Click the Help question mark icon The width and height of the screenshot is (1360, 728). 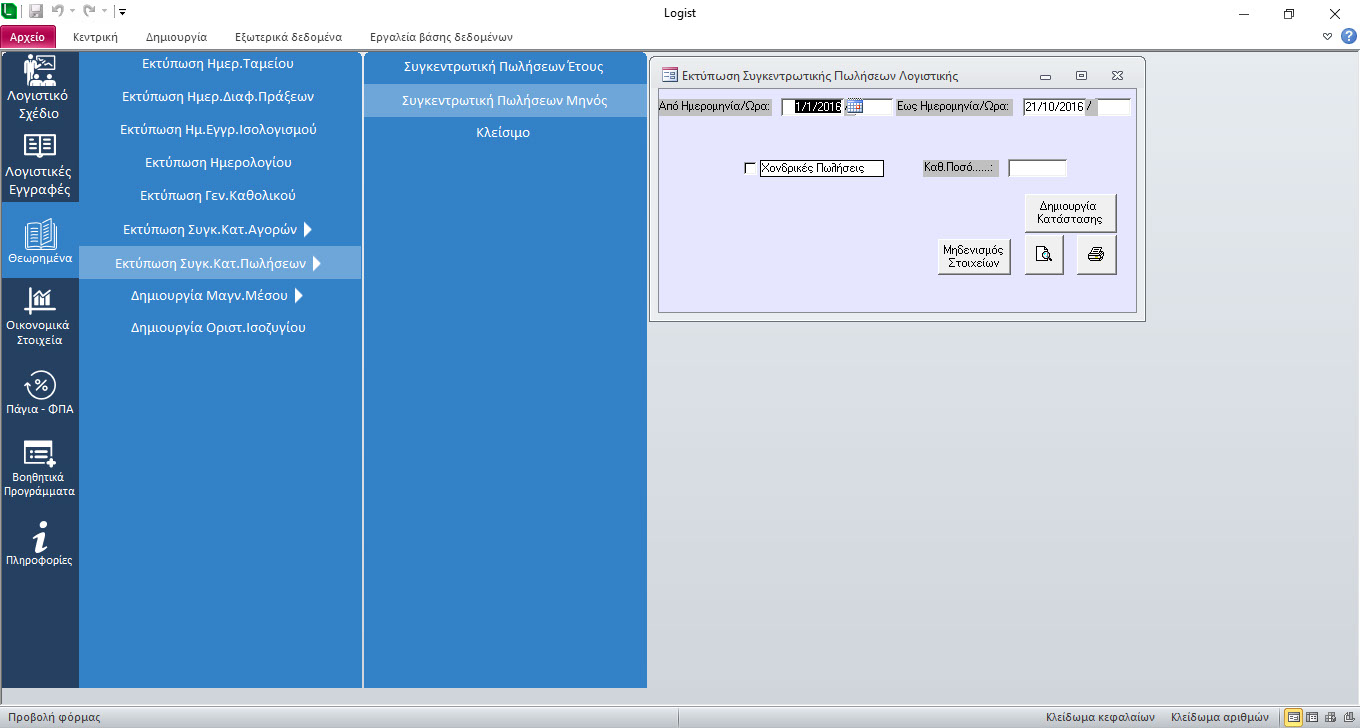[1348, 36]
